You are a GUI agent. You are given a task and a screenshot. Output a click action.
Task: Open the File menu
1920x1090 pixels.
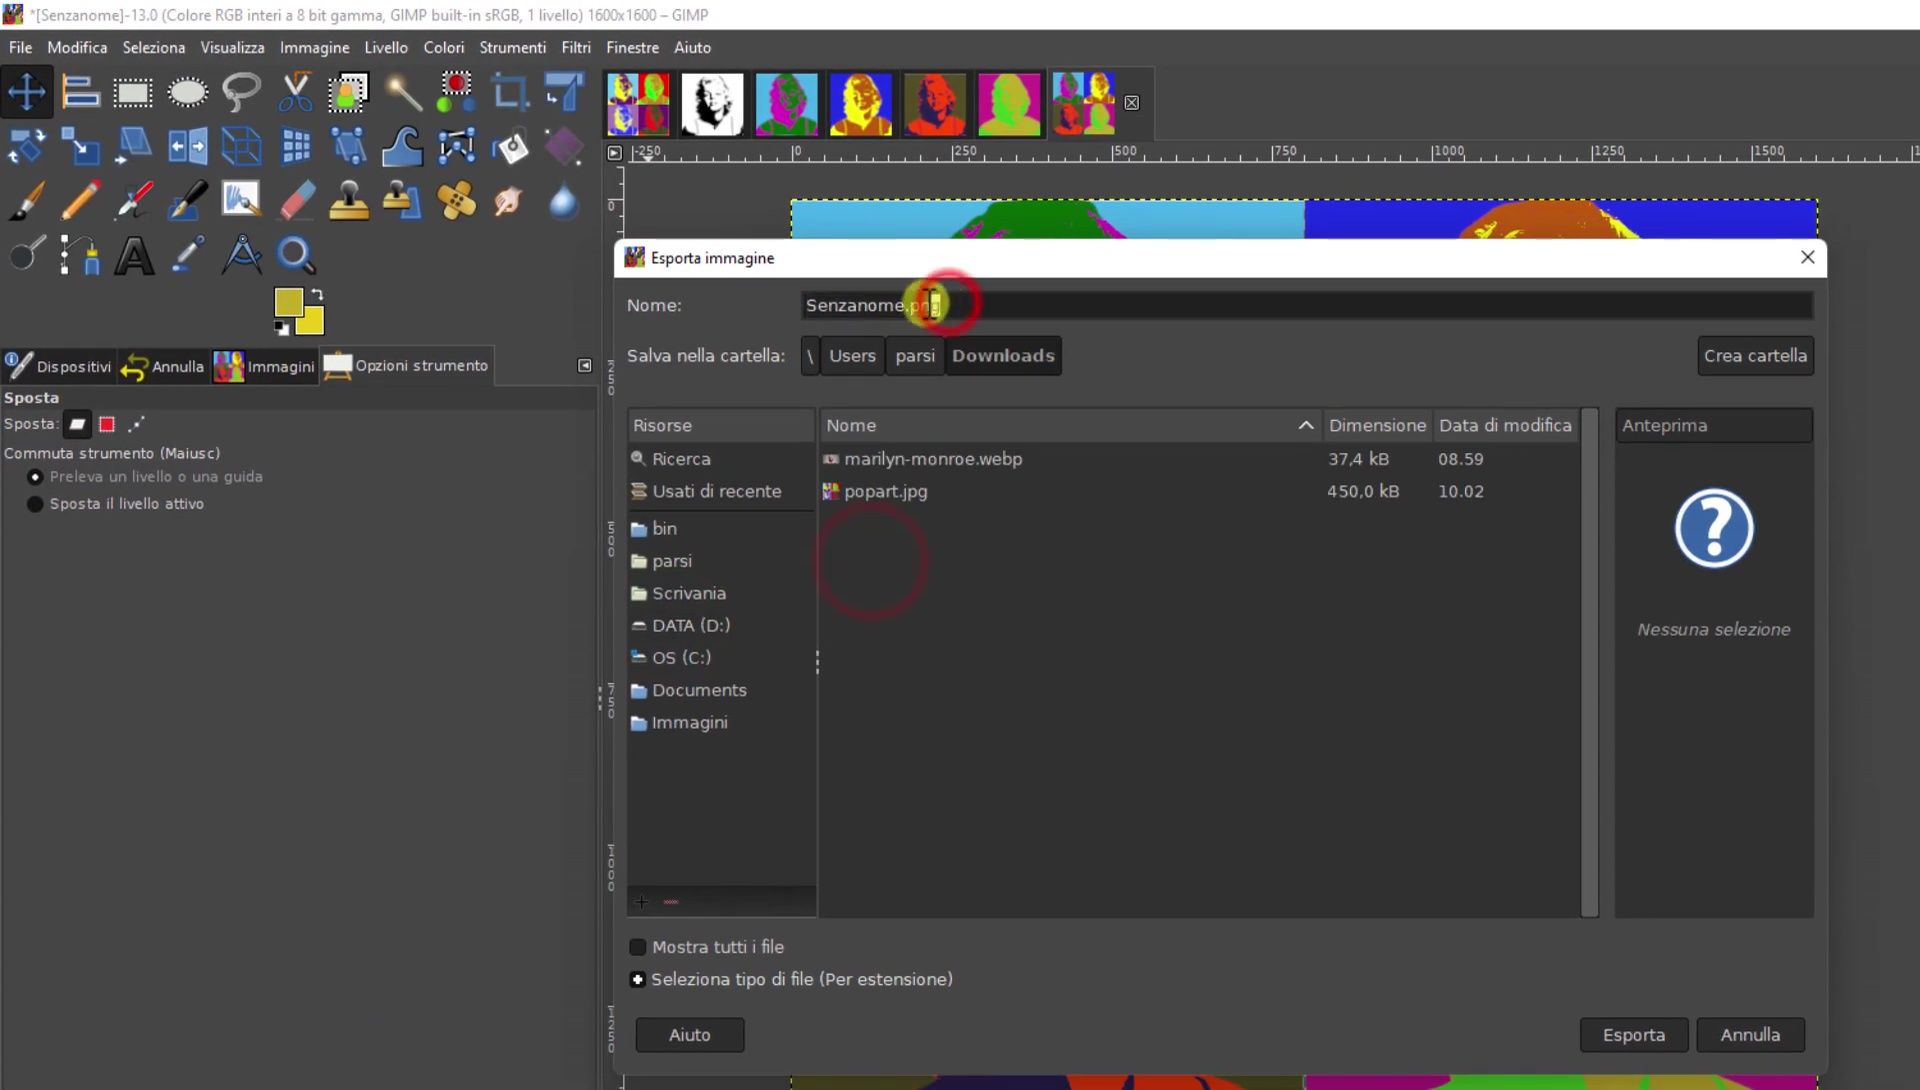point(20,47)
